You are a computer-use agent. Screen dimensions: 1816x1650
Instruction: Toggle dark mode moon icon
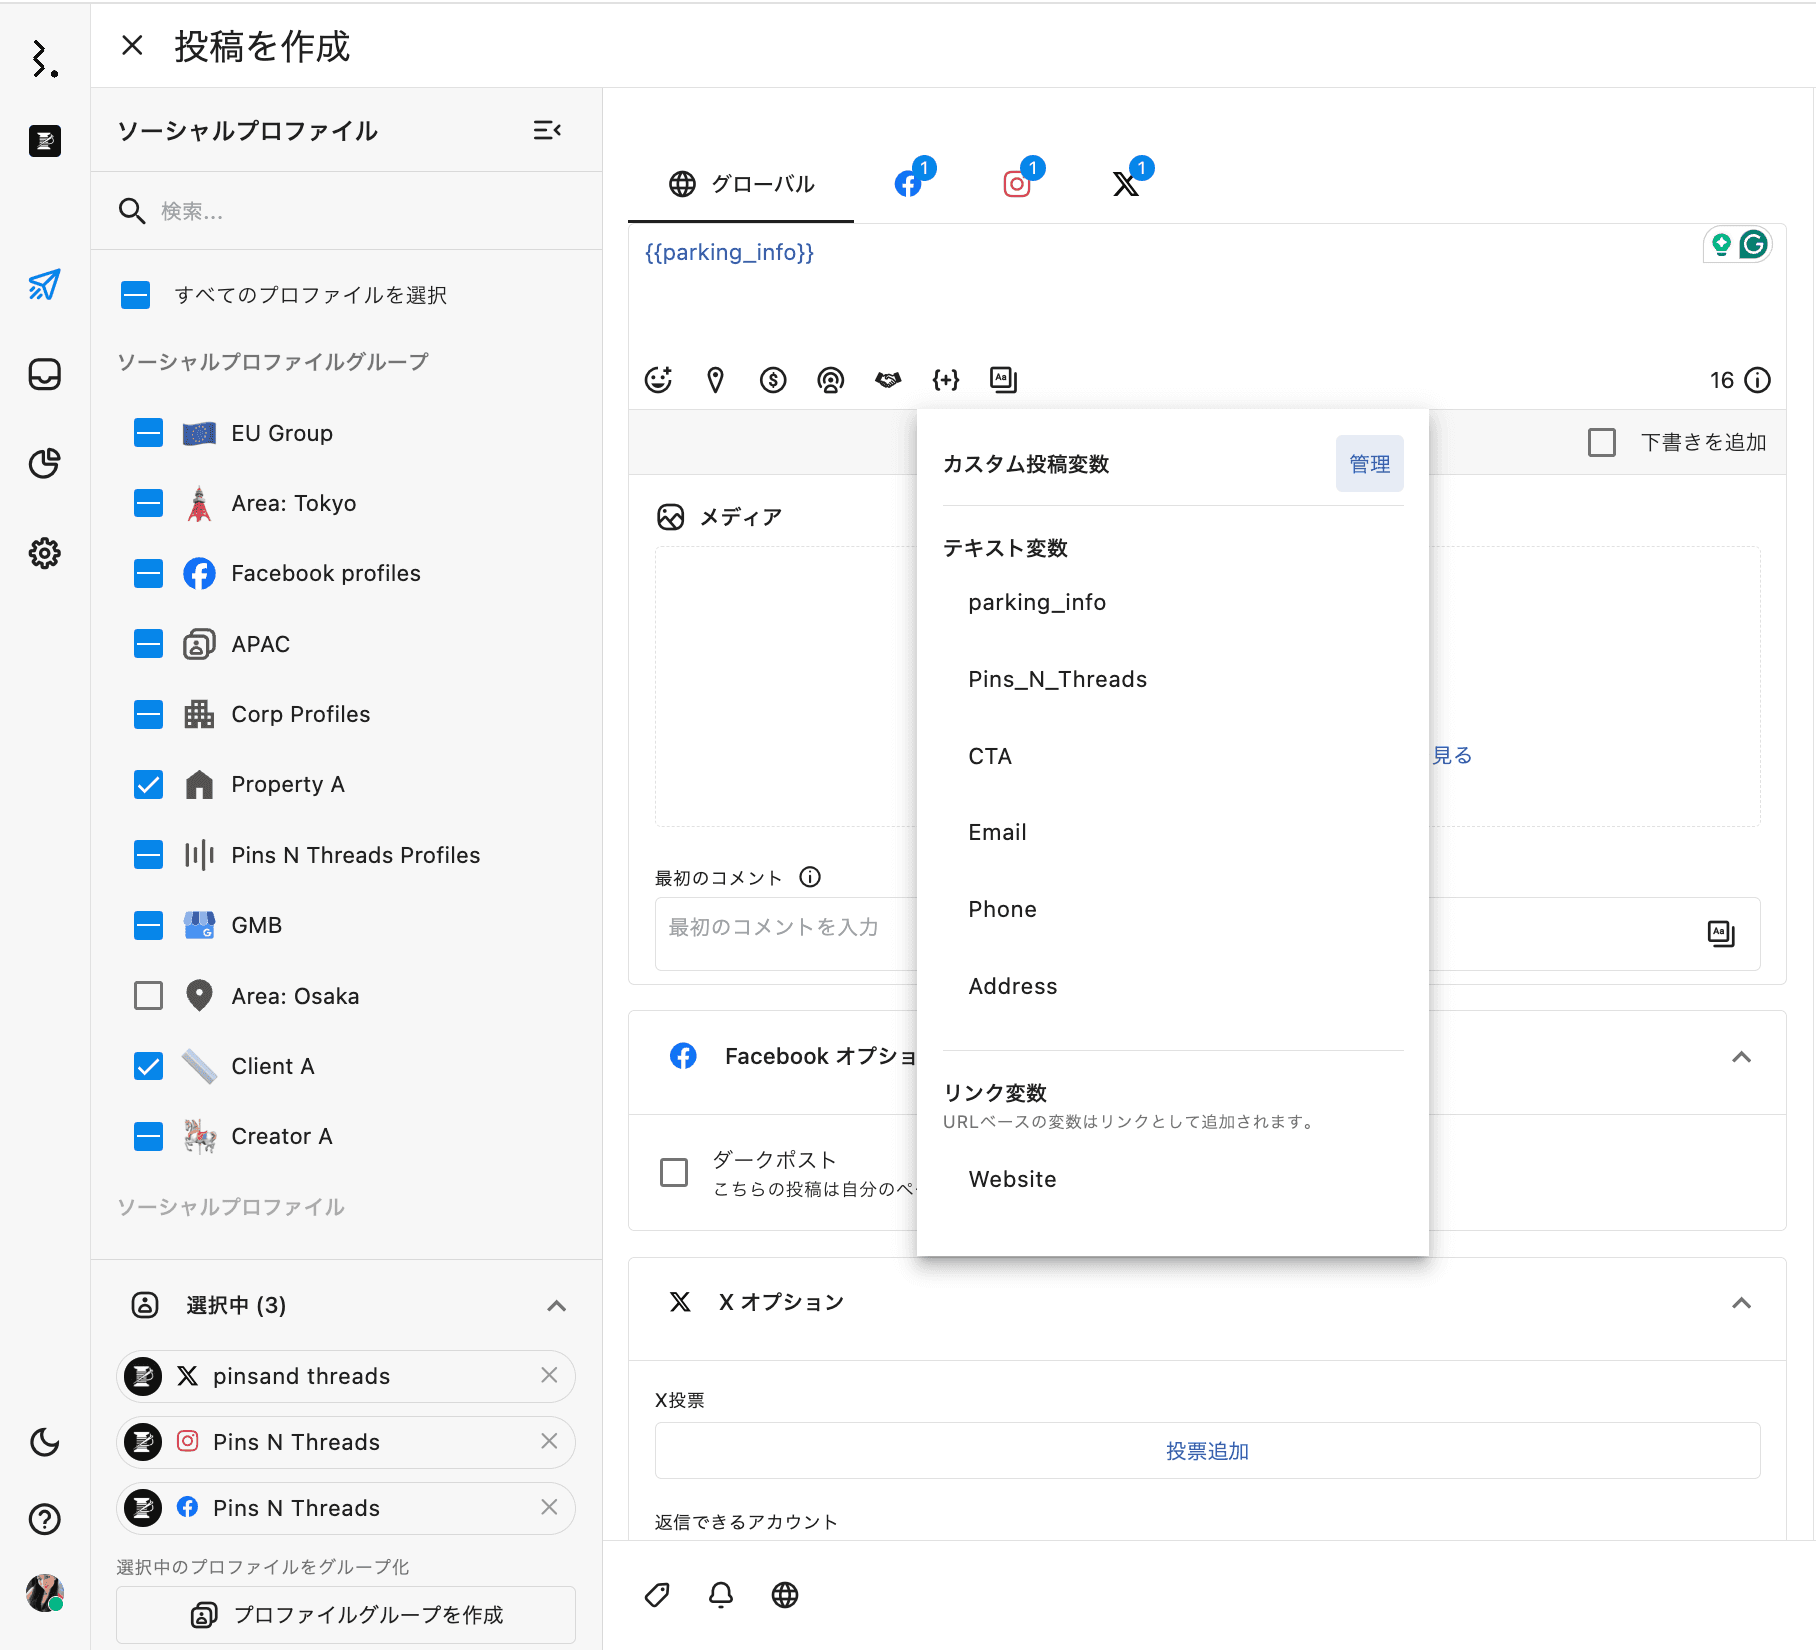[45, 1441]
